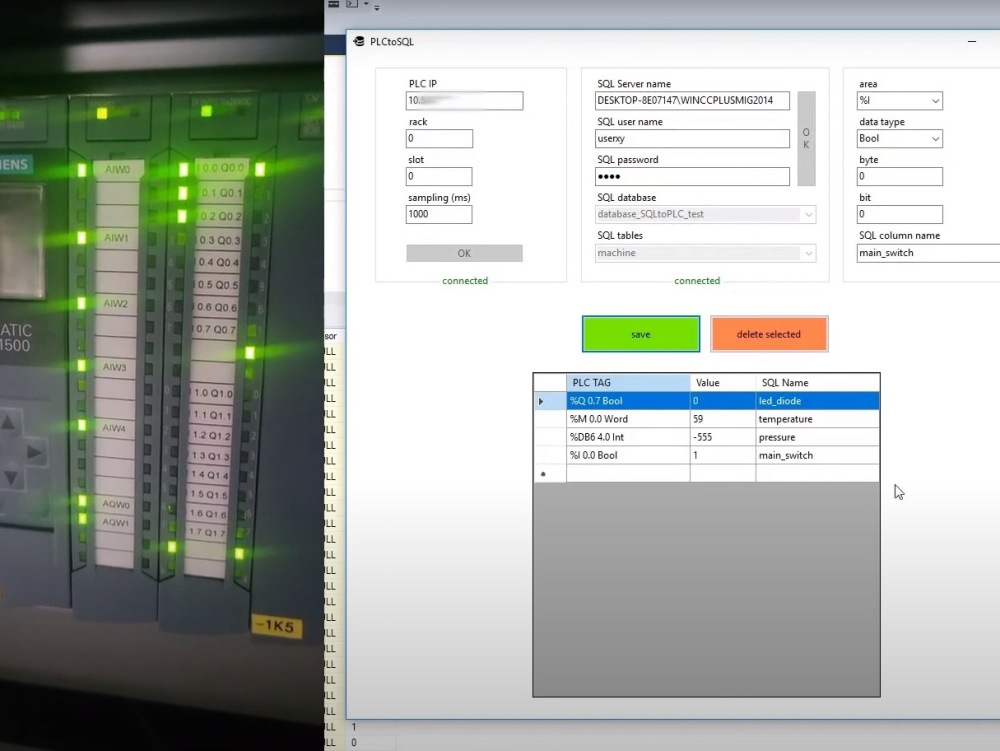Screen dimensions: 1000x751
Task: Click the row header arrow of first row
Action: 550,401
